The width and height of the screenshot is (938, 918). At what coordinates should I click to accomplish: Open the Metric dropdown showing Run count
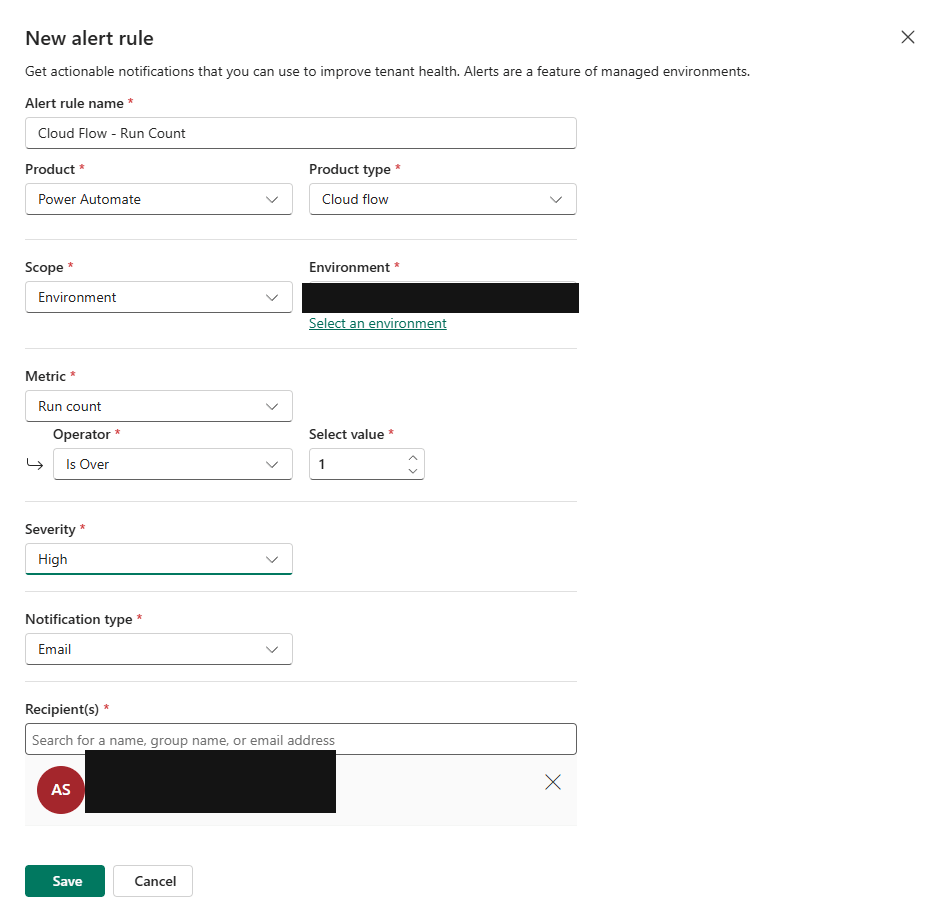coord(159,406)
